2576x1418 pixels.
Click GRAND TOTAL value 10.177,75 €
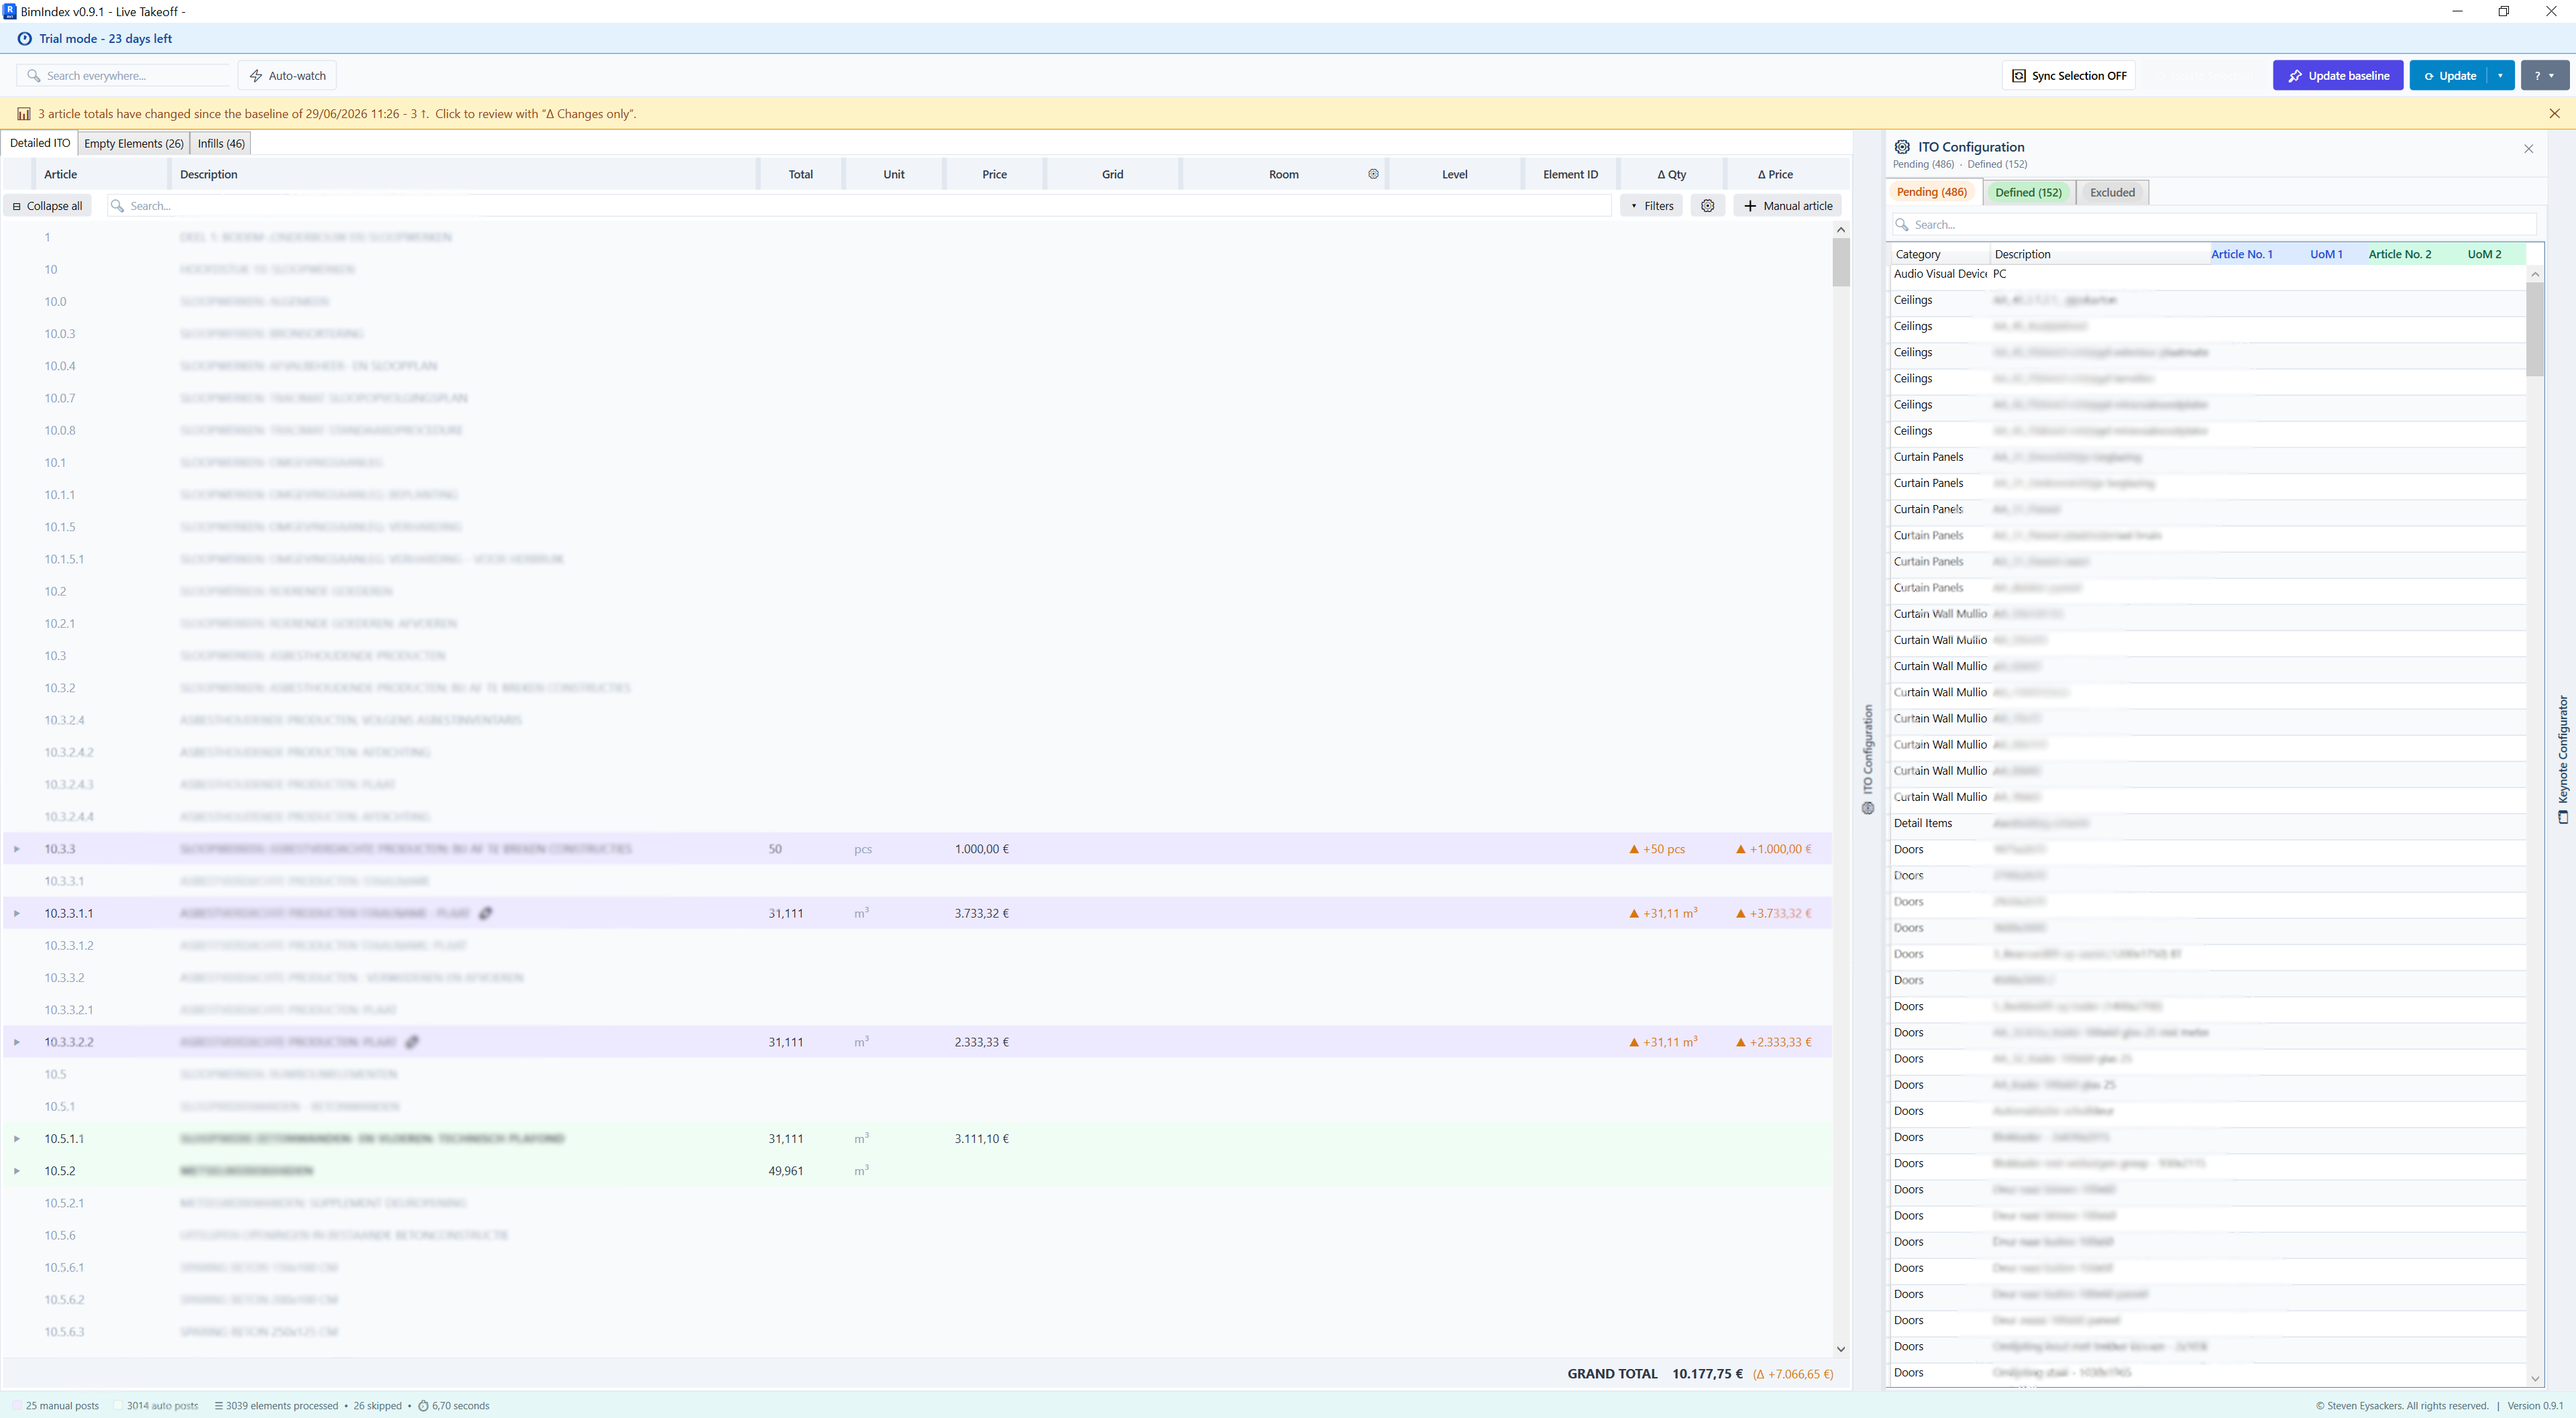click(1707, 1374)
